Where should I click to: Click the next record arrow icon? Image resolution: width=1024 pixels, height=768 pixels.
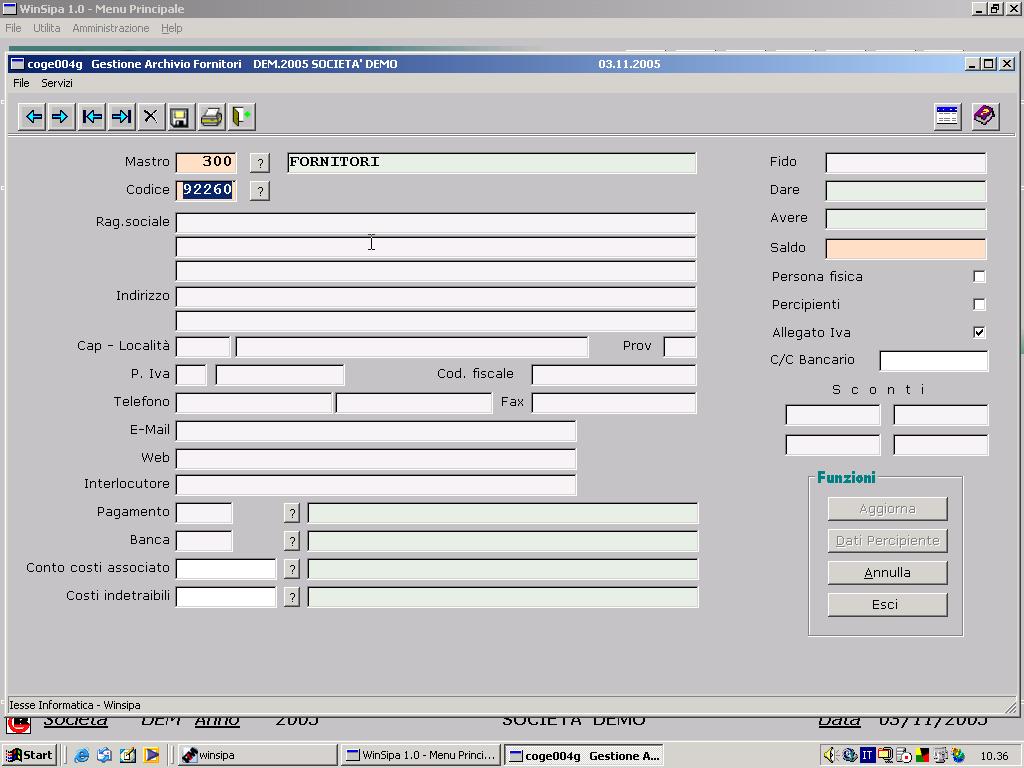pyautogui.click(x=61, y=117)
